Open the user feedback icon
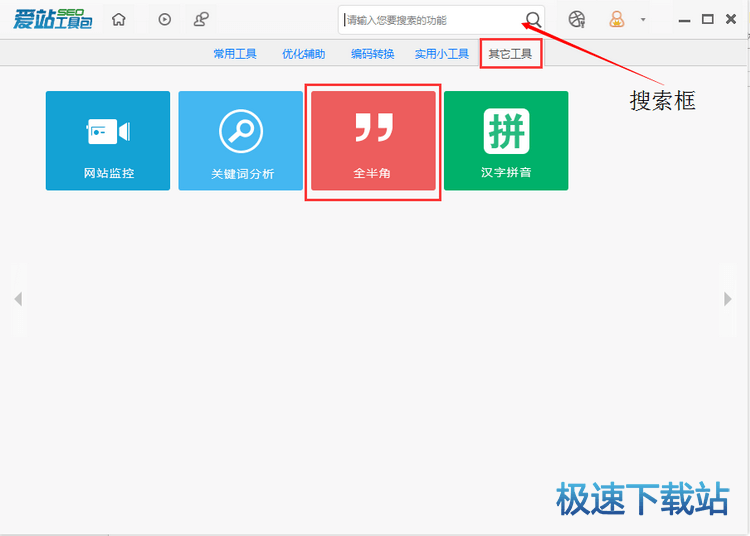 click(201, 20)
